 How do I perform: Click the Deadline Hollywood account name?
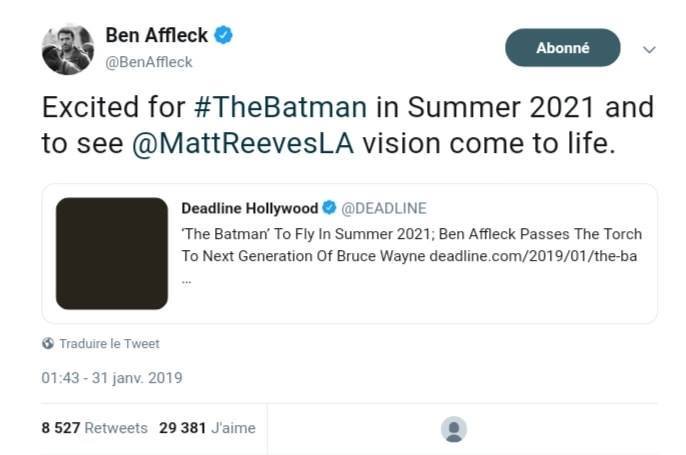point(248,208)
